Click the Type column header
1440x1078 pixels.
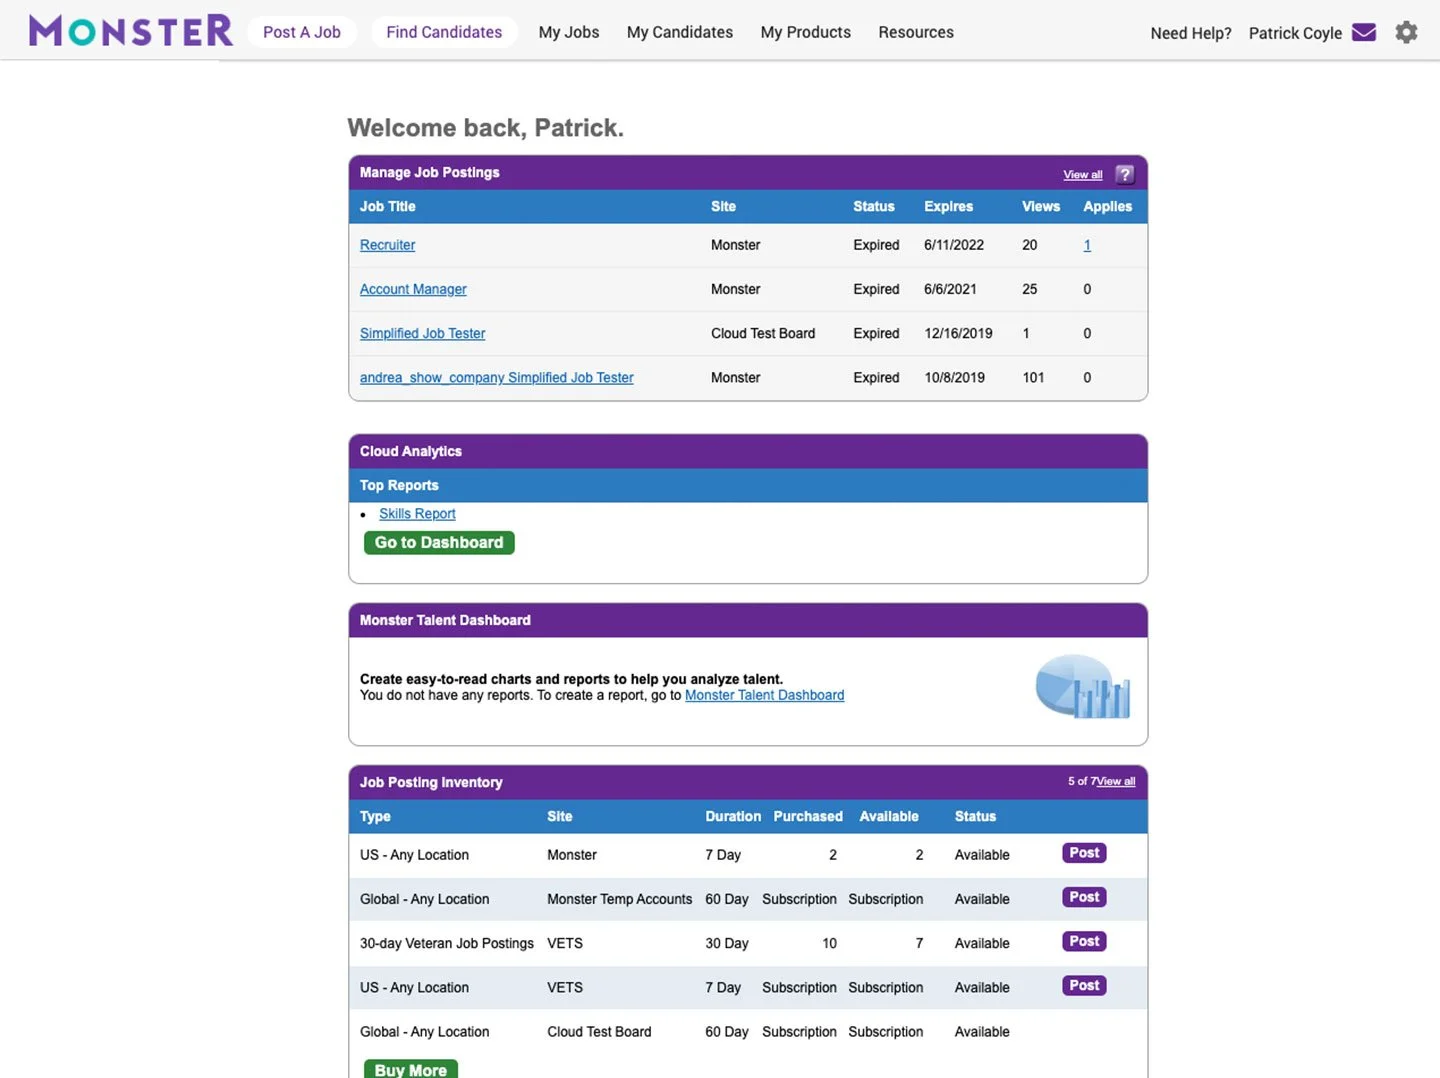point(375,816)
